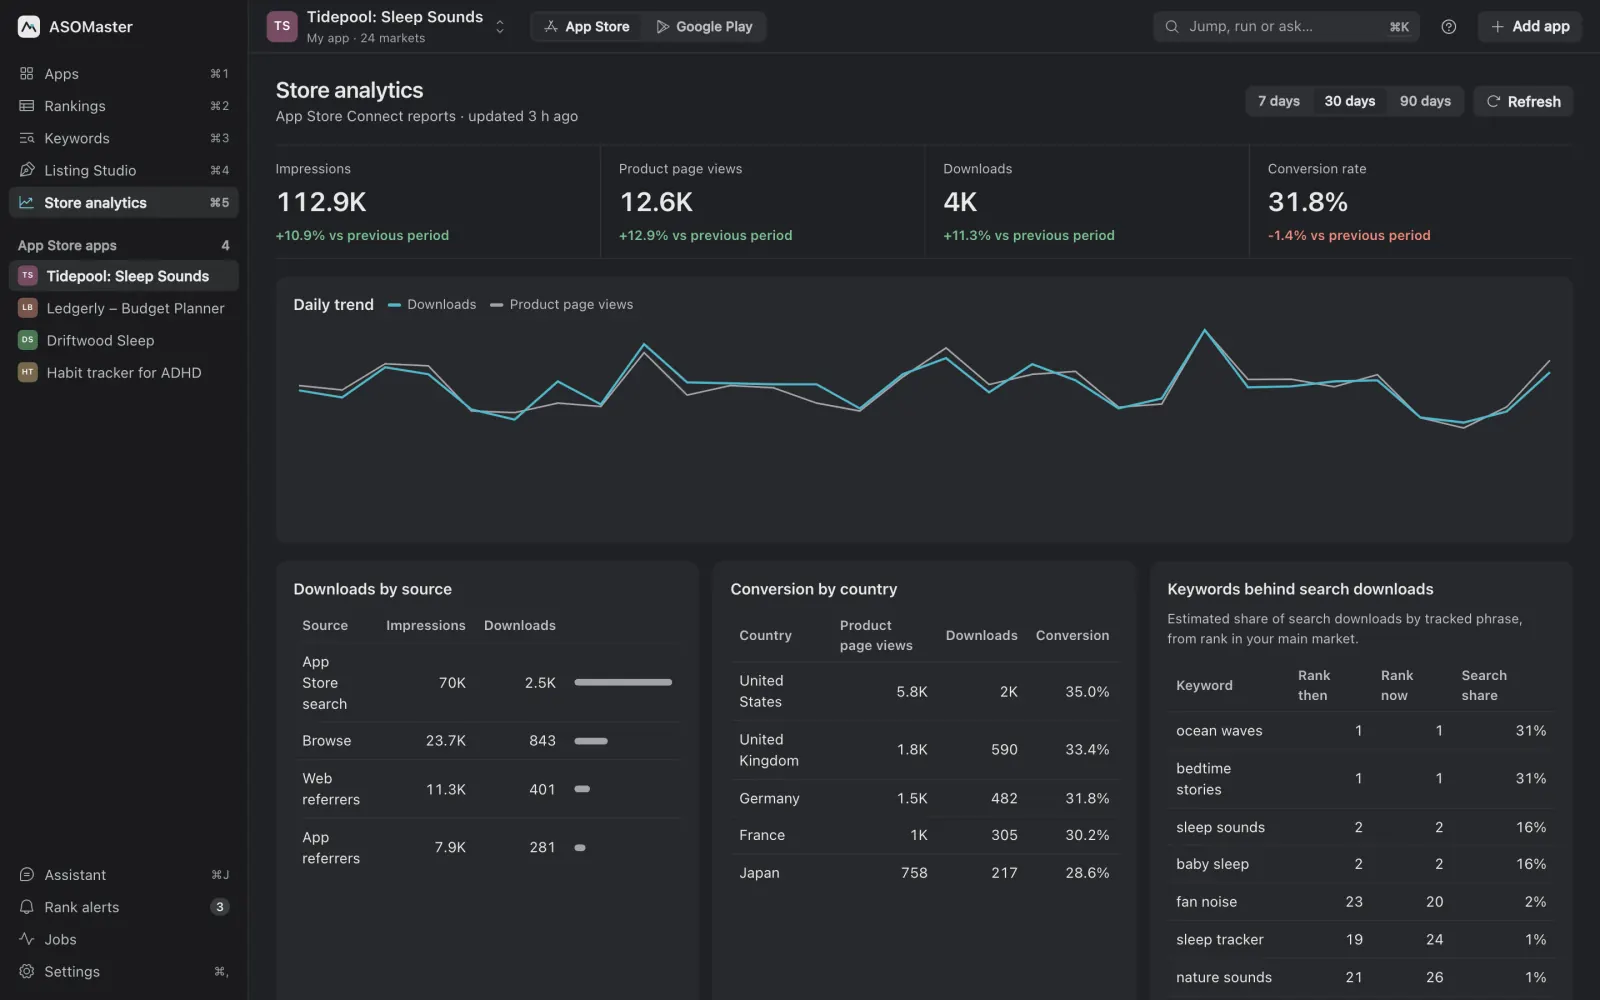Image resolution: width=1600 pixels, height=1000 pixels.
Task: Click the Impressions value 112.9K
Action: (x=321, y=202)
